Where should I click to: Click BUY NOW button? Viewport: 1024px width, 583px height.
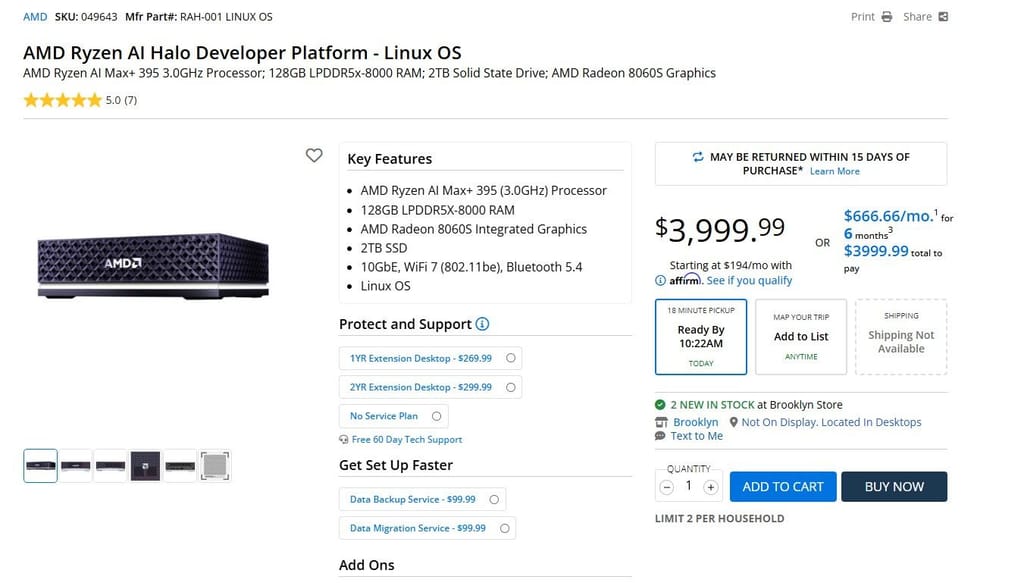coord(894,487)
